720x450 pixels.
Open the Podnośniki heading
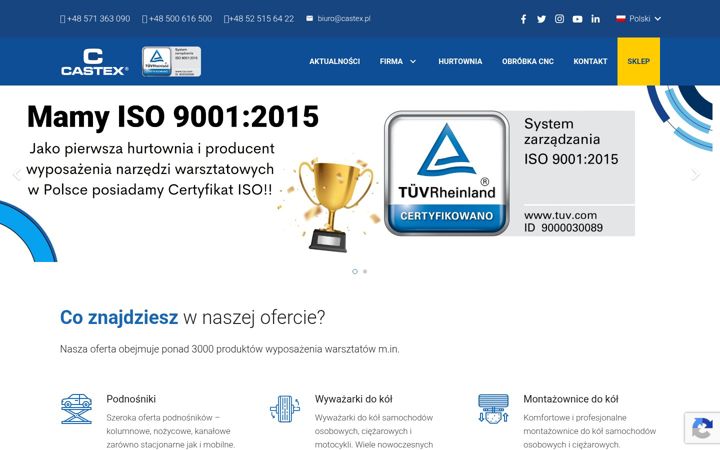(131, 399)
